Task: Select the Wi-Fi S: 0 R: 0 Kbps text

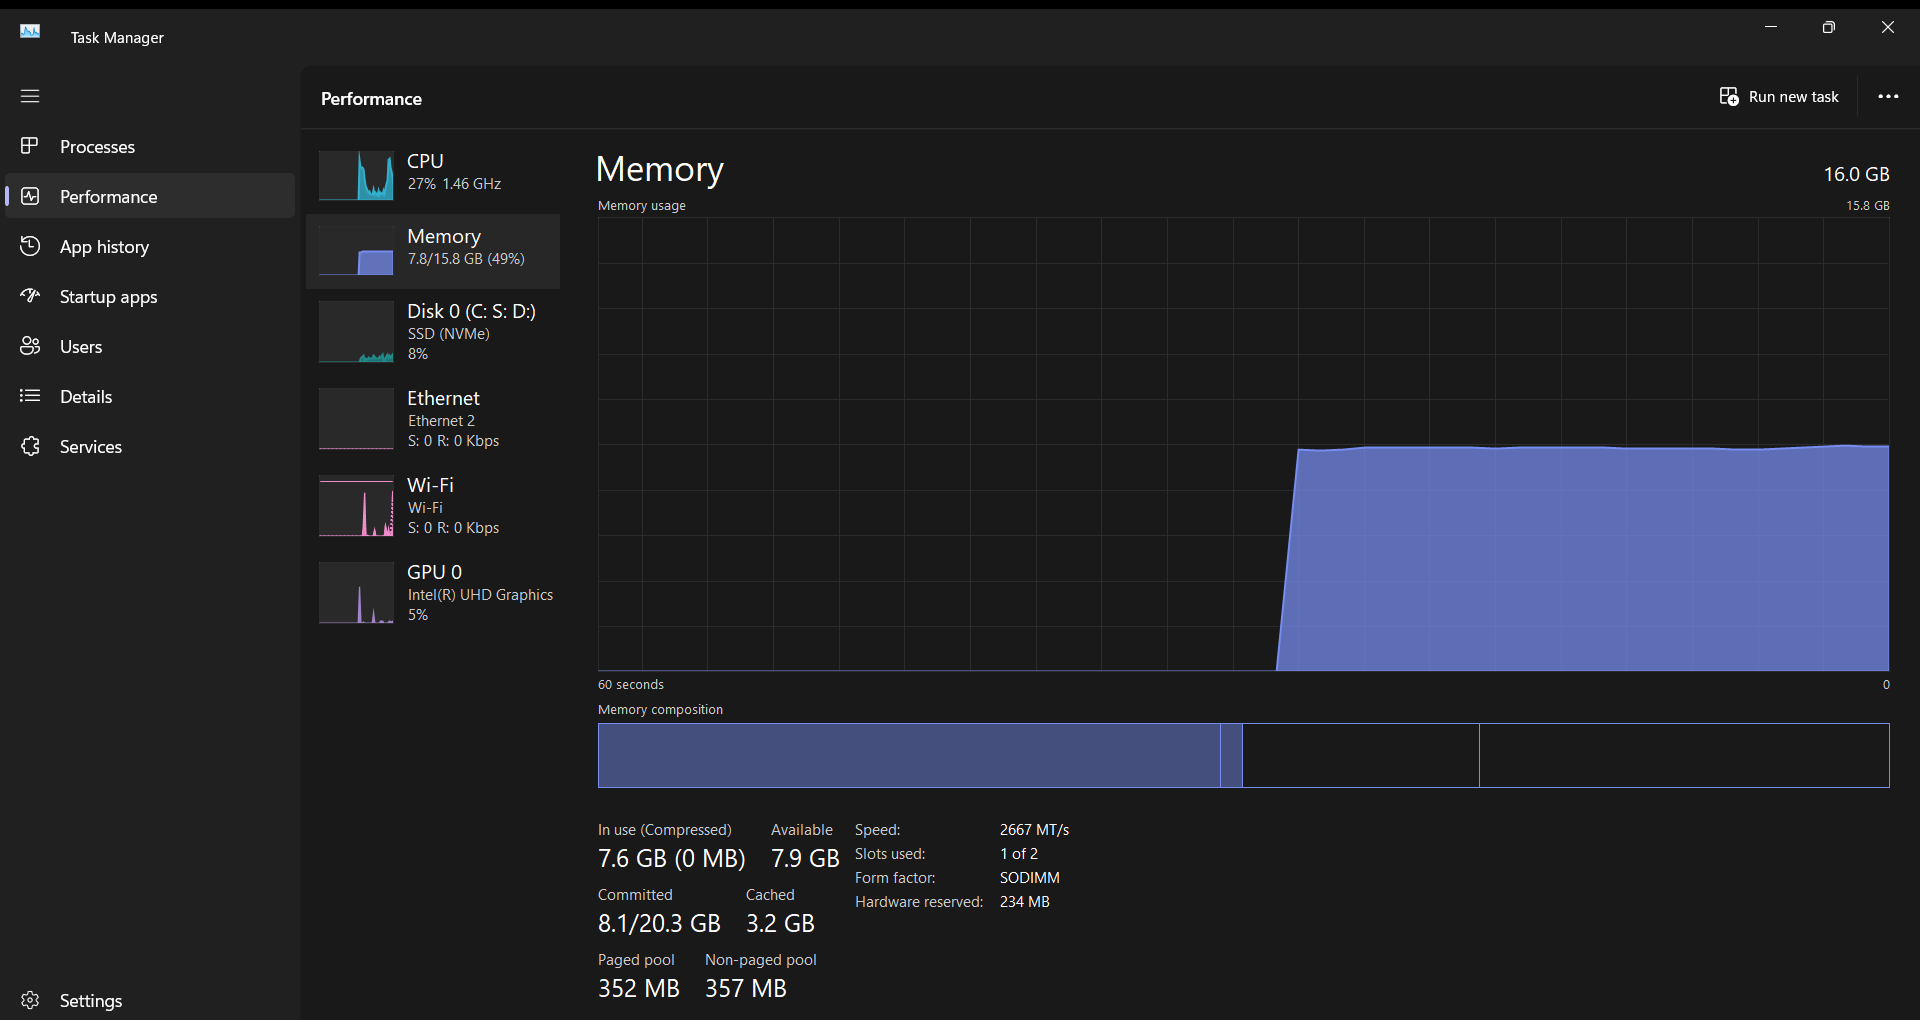Action: (453, 528)
